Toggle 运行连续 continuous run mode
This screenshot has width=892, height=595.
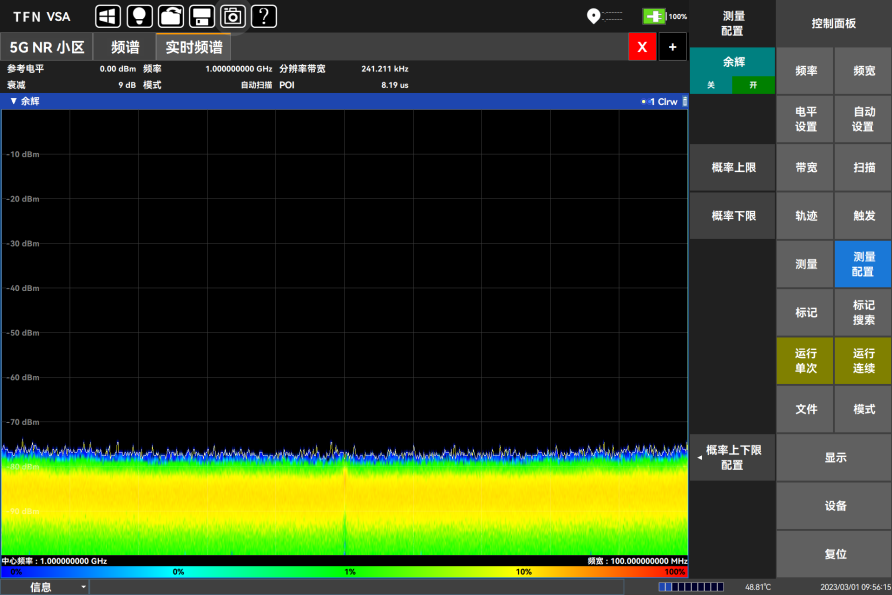pos(863,361)
